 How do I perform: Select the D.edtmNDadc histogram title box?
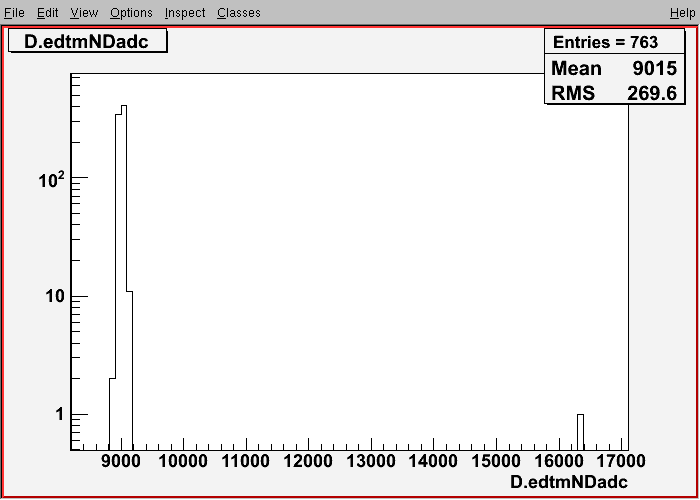(88, 41)
